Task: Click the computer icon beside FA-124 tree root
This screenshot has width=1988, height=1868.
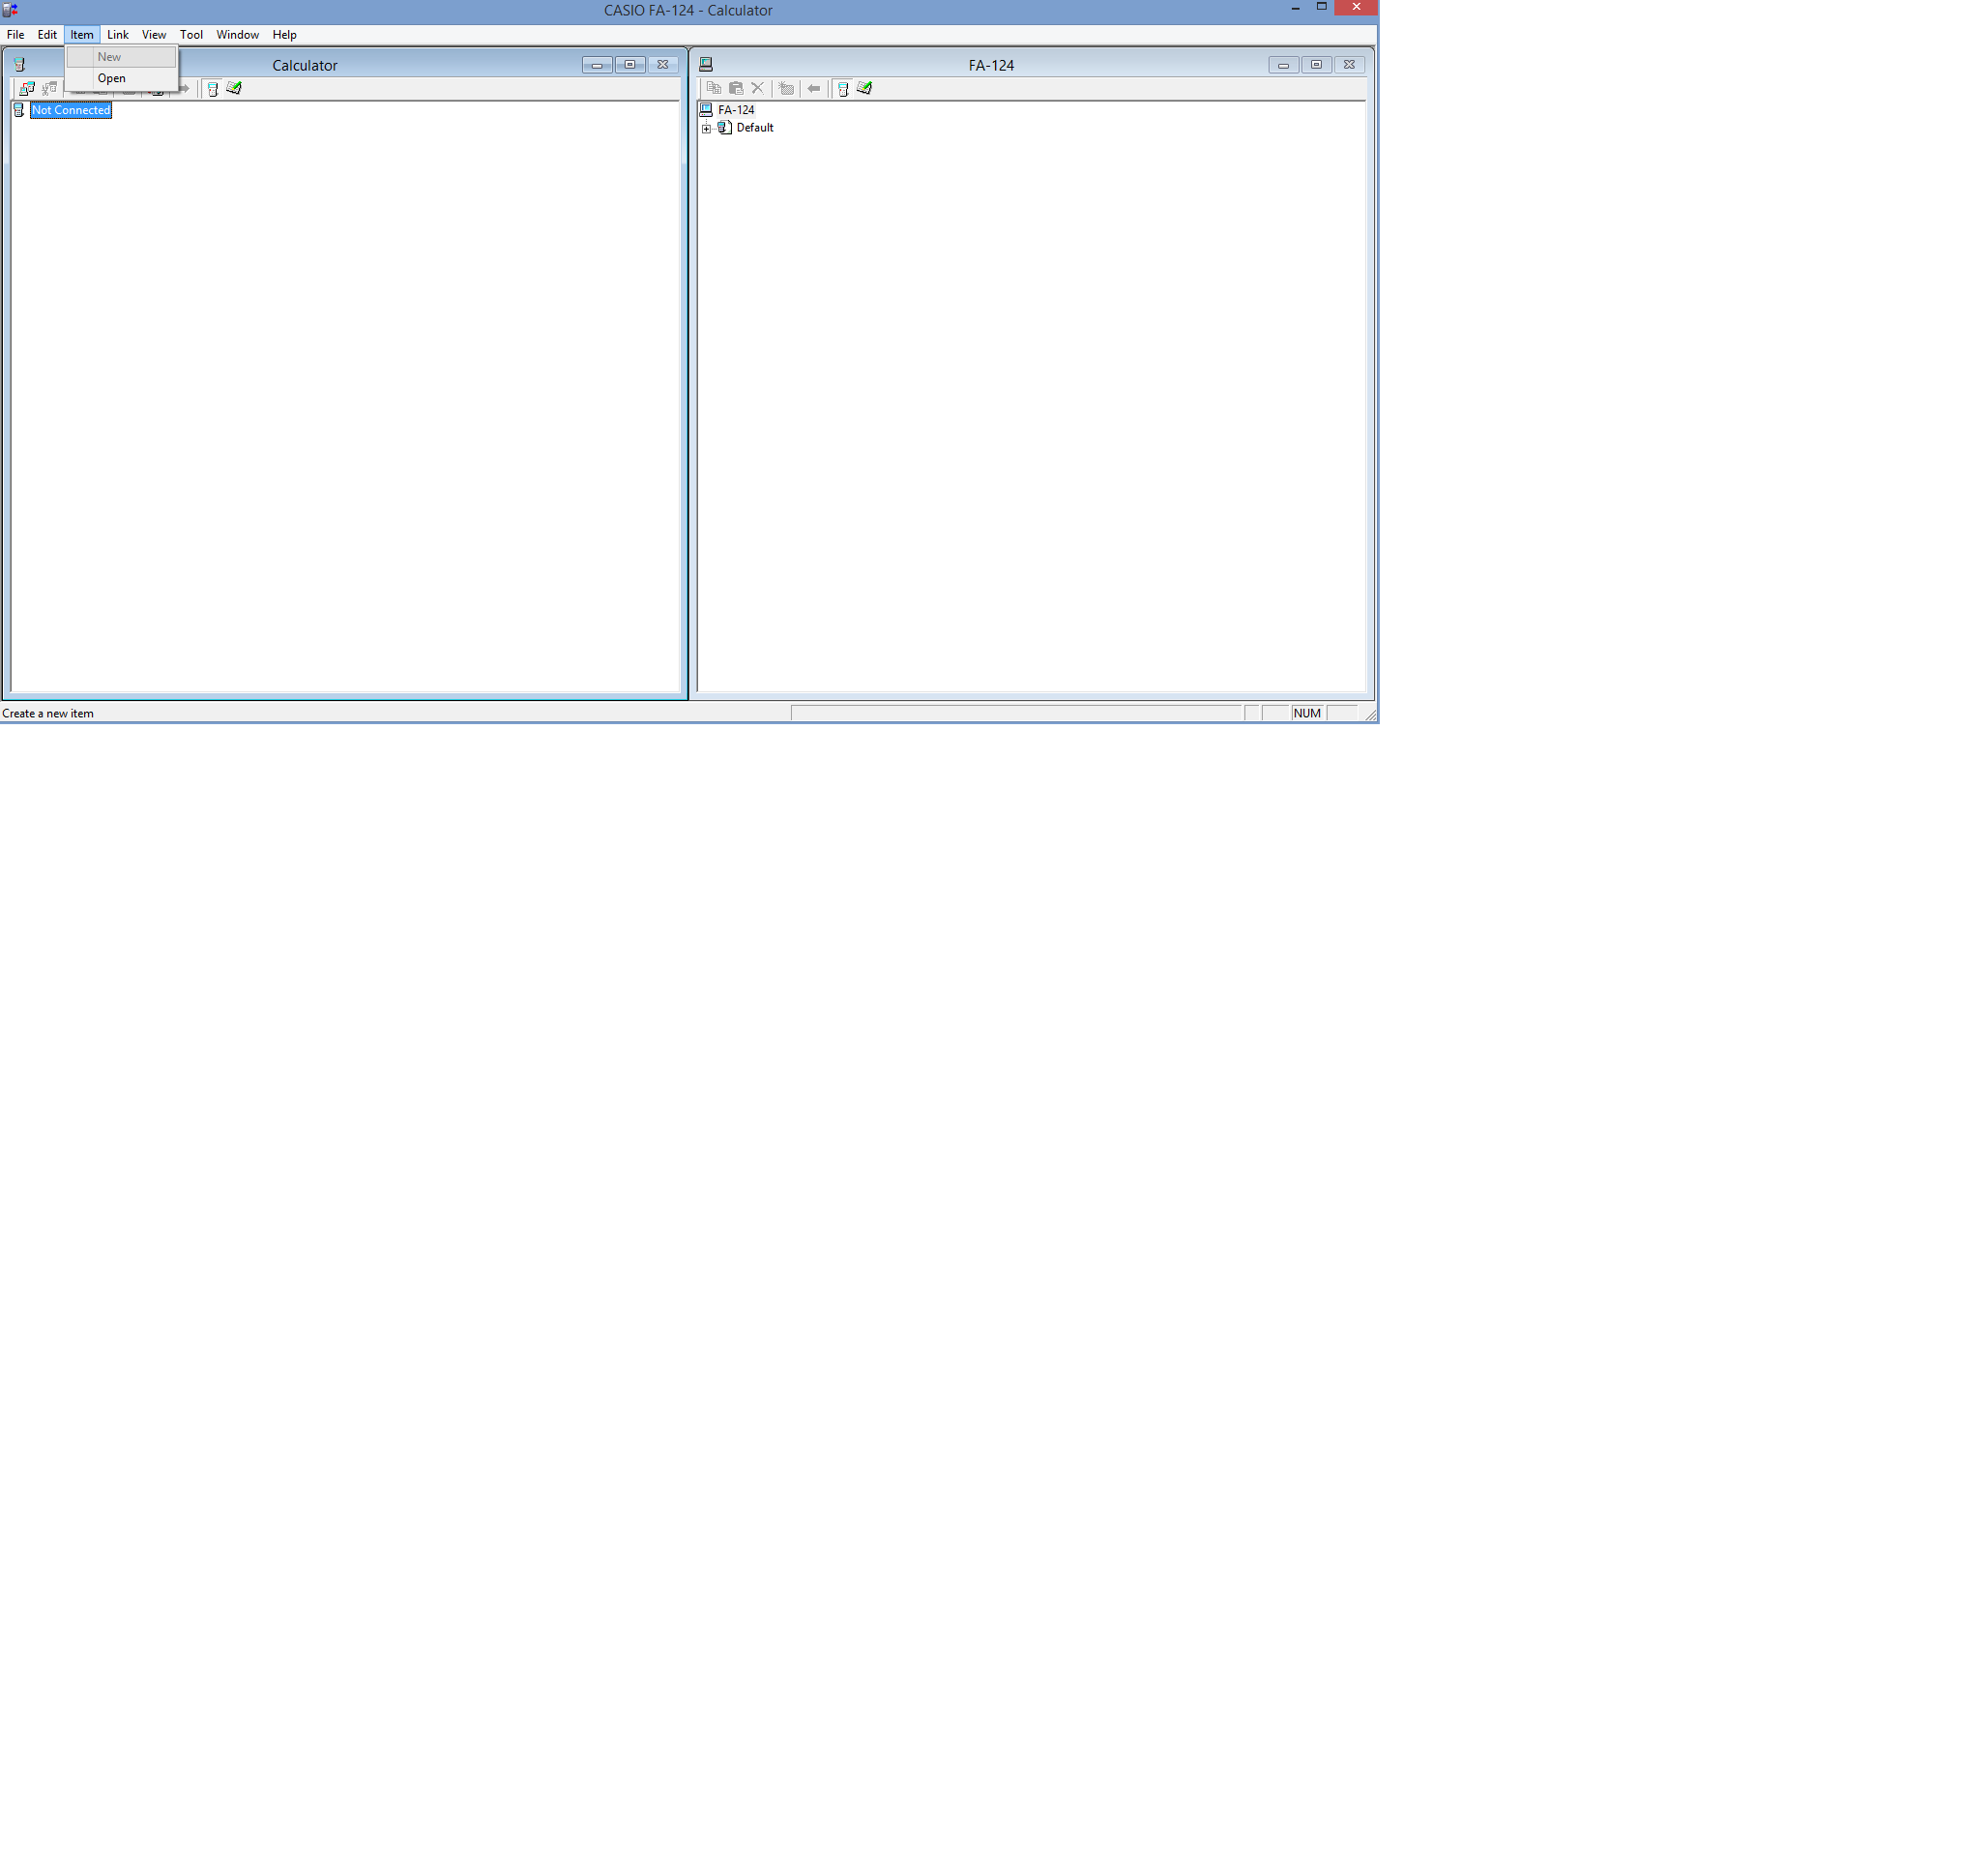Action: [706, 110]
